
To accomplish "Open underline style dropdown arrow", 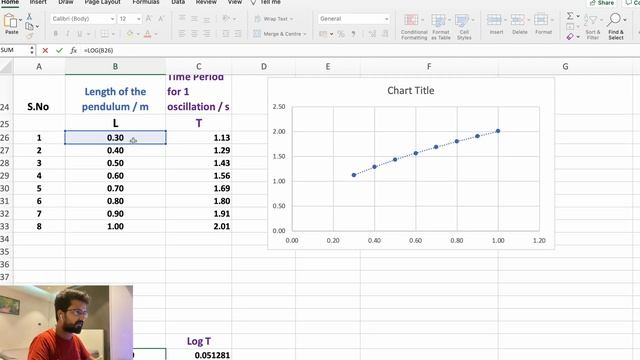I will point(88,34).
